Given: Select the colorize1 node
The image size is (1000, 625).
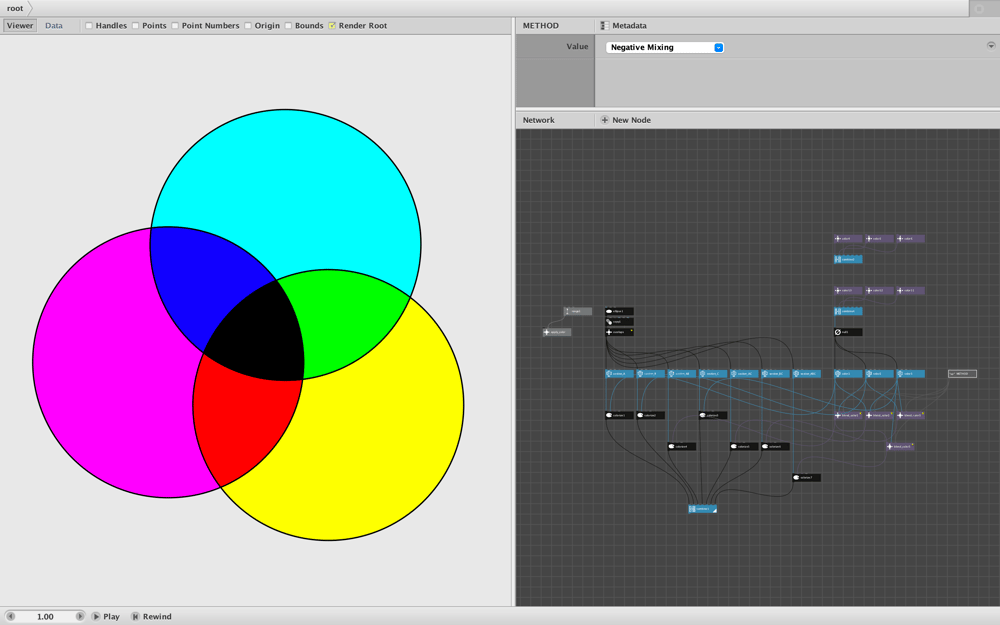Looking at the screenshot, I should coord(619,415).
